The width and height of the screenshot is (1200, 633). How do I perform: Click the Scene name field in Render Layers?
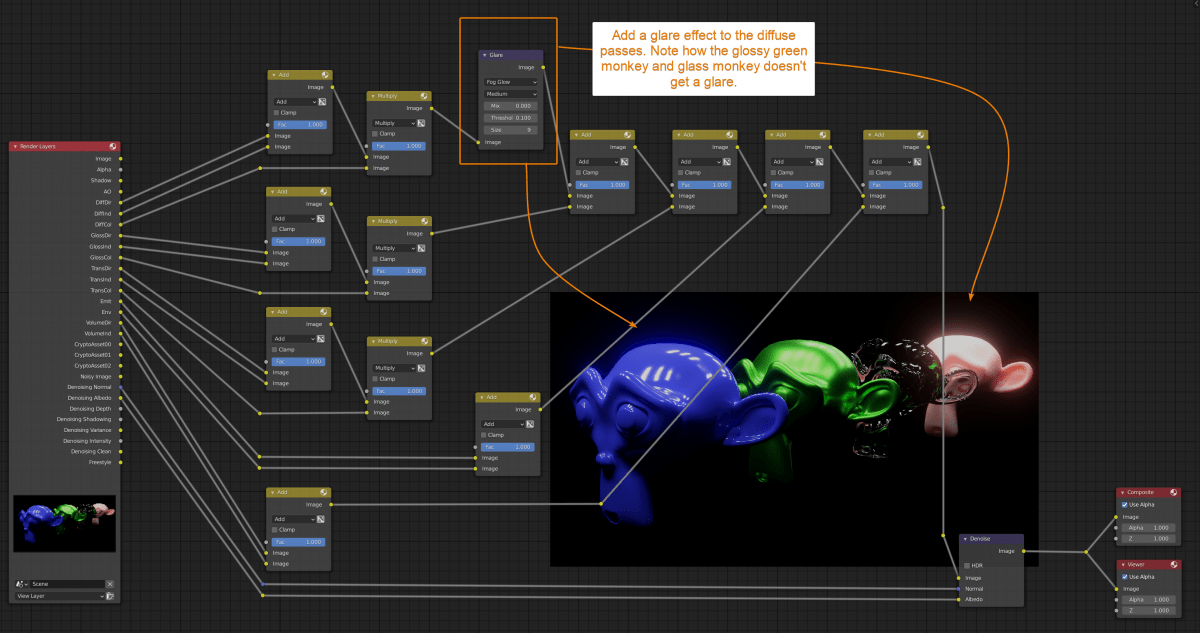[67, 584]
